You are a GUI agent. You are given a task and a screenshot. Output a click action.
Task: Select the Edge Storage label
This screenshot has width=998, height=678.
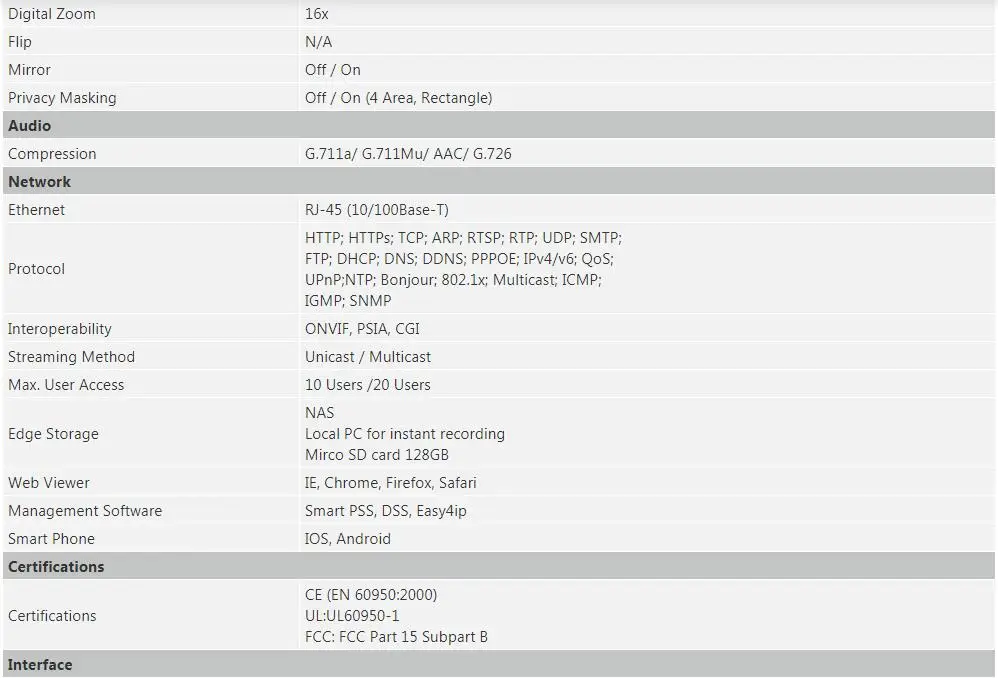[53, 434]
